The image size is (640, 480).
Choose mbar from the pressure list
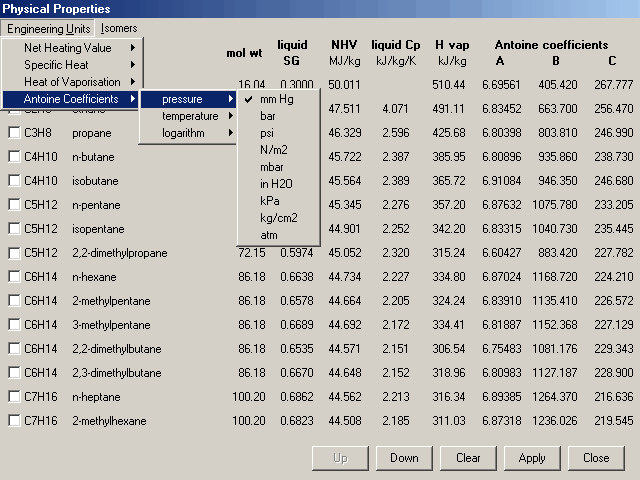[x=272, y=166]
